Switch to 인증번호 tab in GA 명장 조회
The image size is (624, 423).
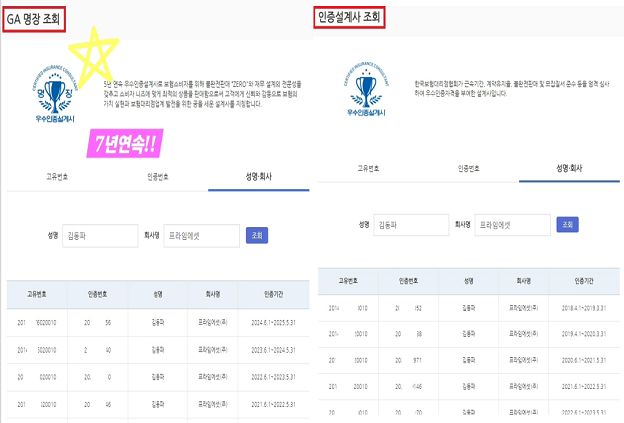coord(158,177)
